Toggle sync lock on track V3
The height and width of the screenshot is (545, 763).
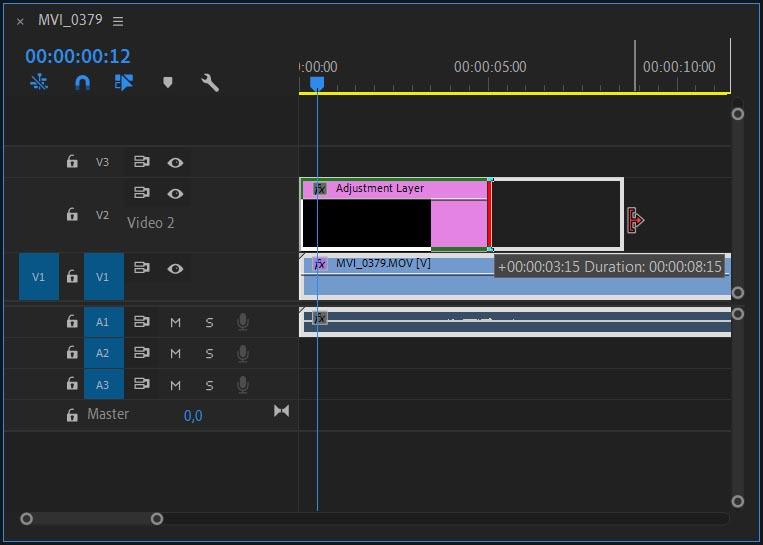pyautogui.click(x=142, y=162)
